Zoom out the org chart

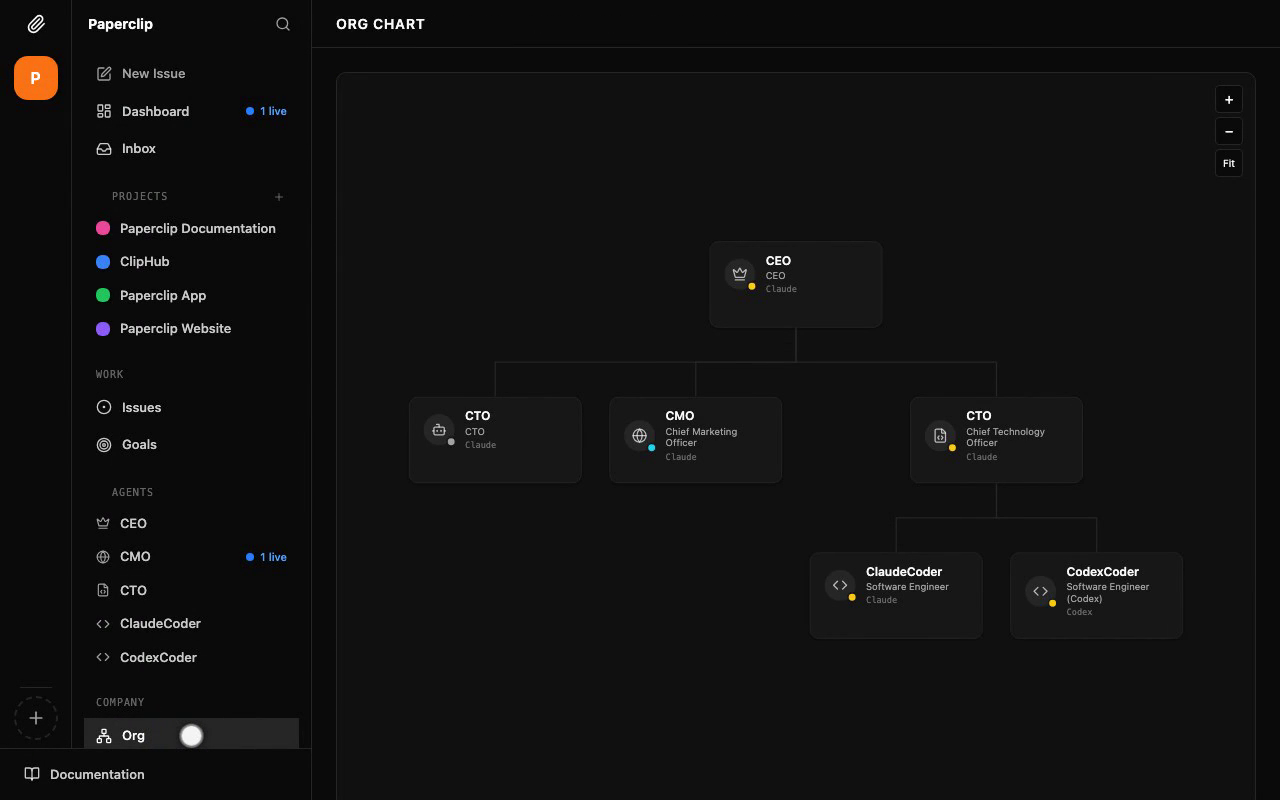1229,132
